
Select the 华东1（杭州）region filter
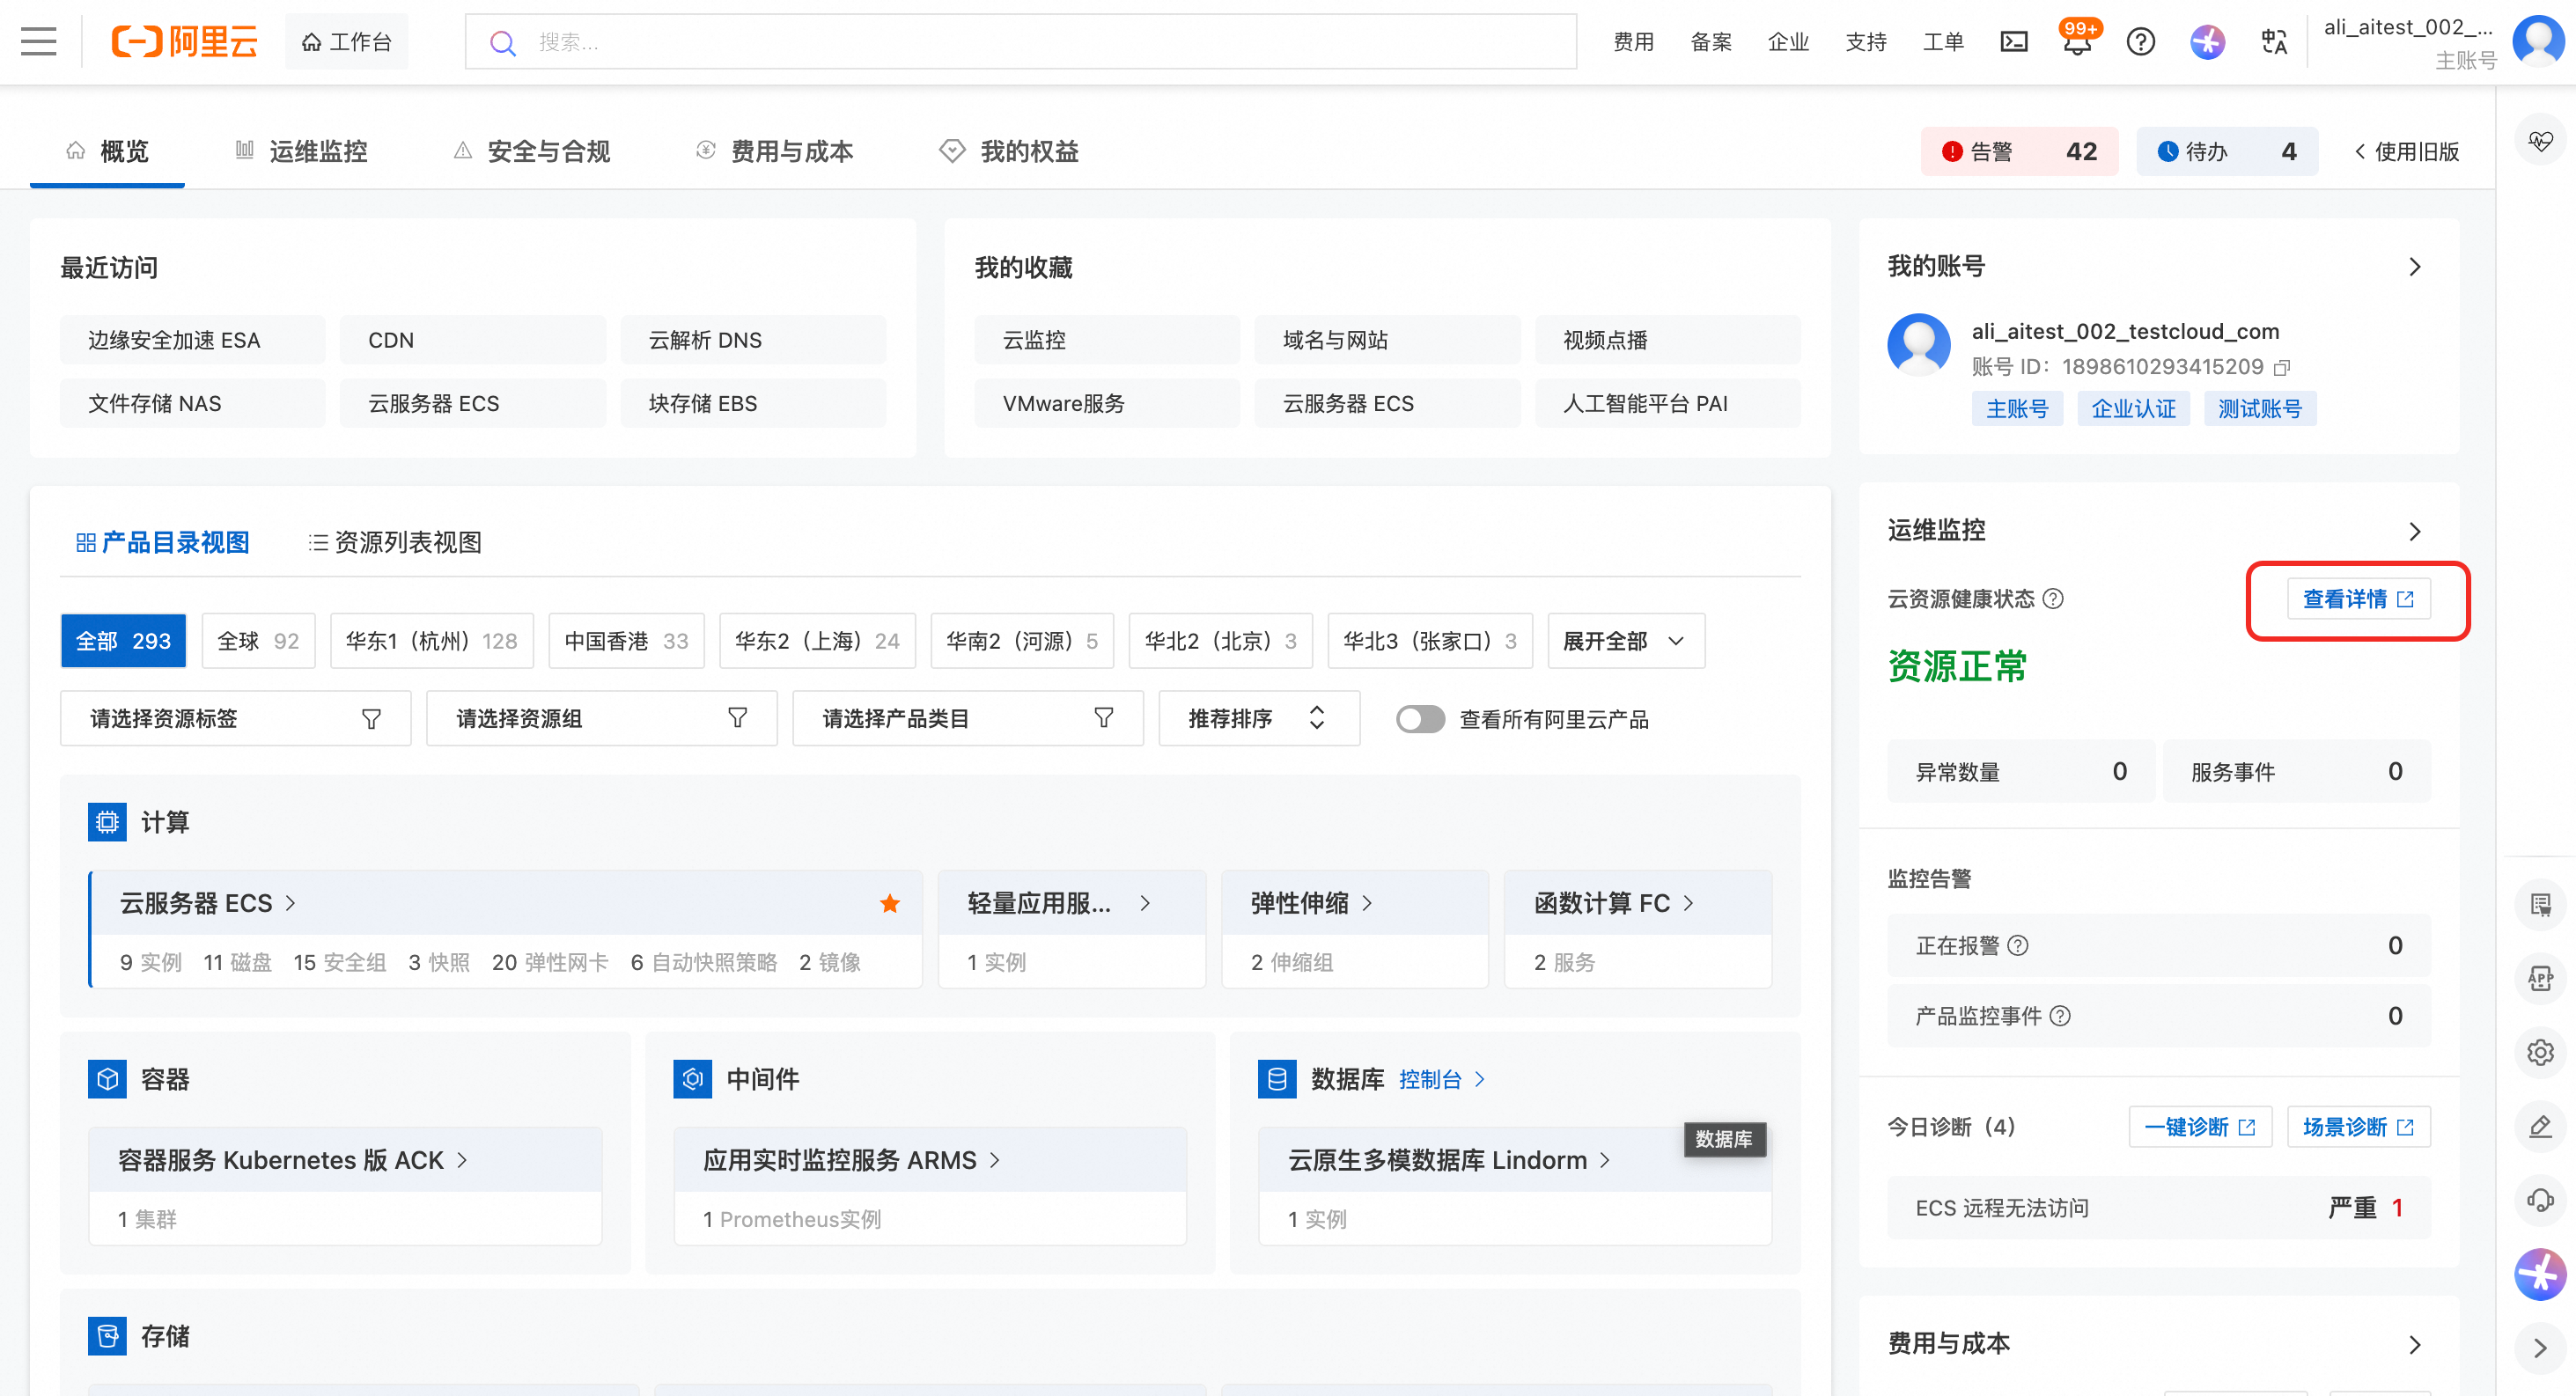pyautogui.click(x=431, y=641)
